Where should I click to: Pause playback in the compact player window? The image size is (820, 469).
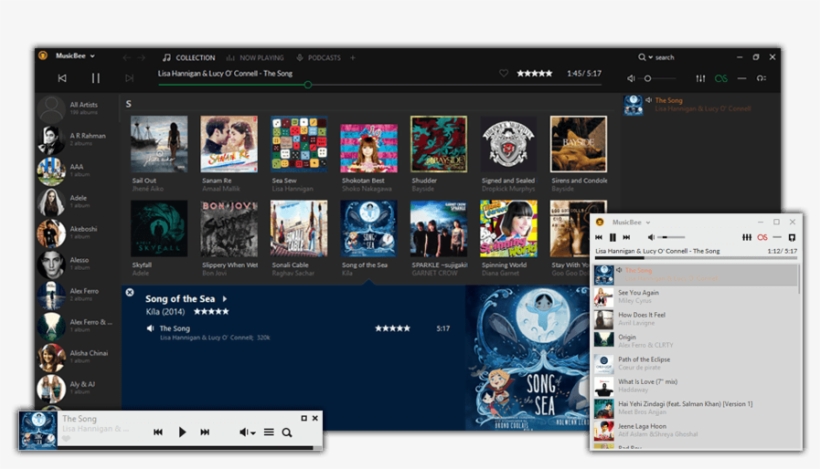pyautogui.click(x=613, y=237)
